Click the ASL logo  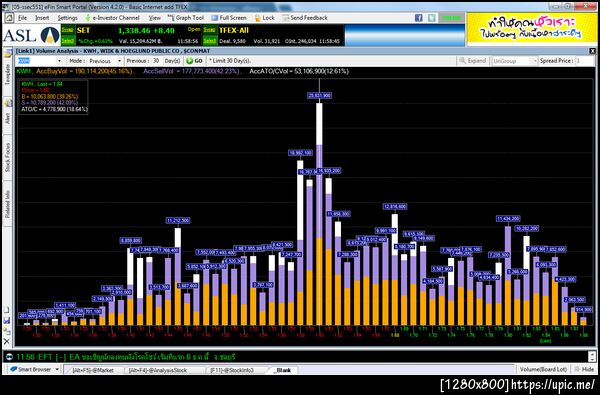(31, 35)
